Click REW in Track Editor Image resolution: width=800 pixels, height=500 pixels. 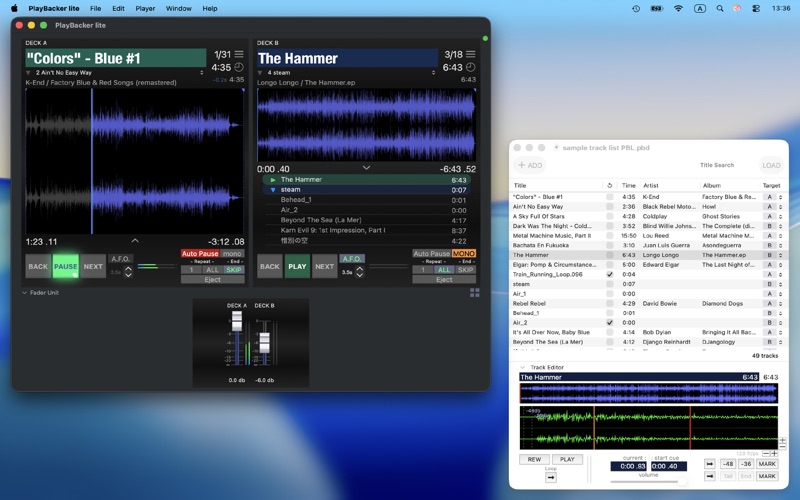coord(534,459)
